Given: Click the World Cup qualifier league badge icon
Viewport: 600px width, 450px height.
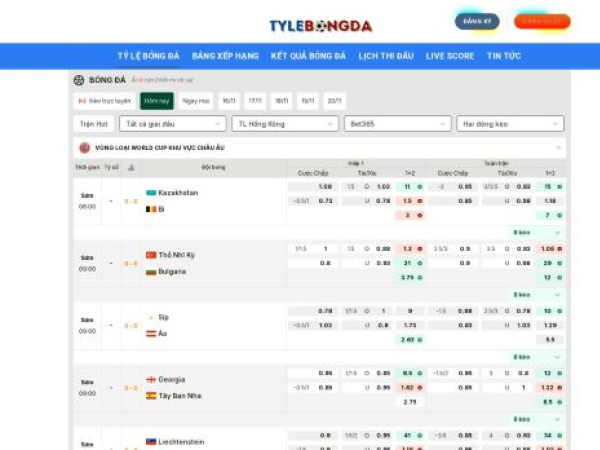Looking at the screenshot, I should pyautogui.click(x=84, y=147).
